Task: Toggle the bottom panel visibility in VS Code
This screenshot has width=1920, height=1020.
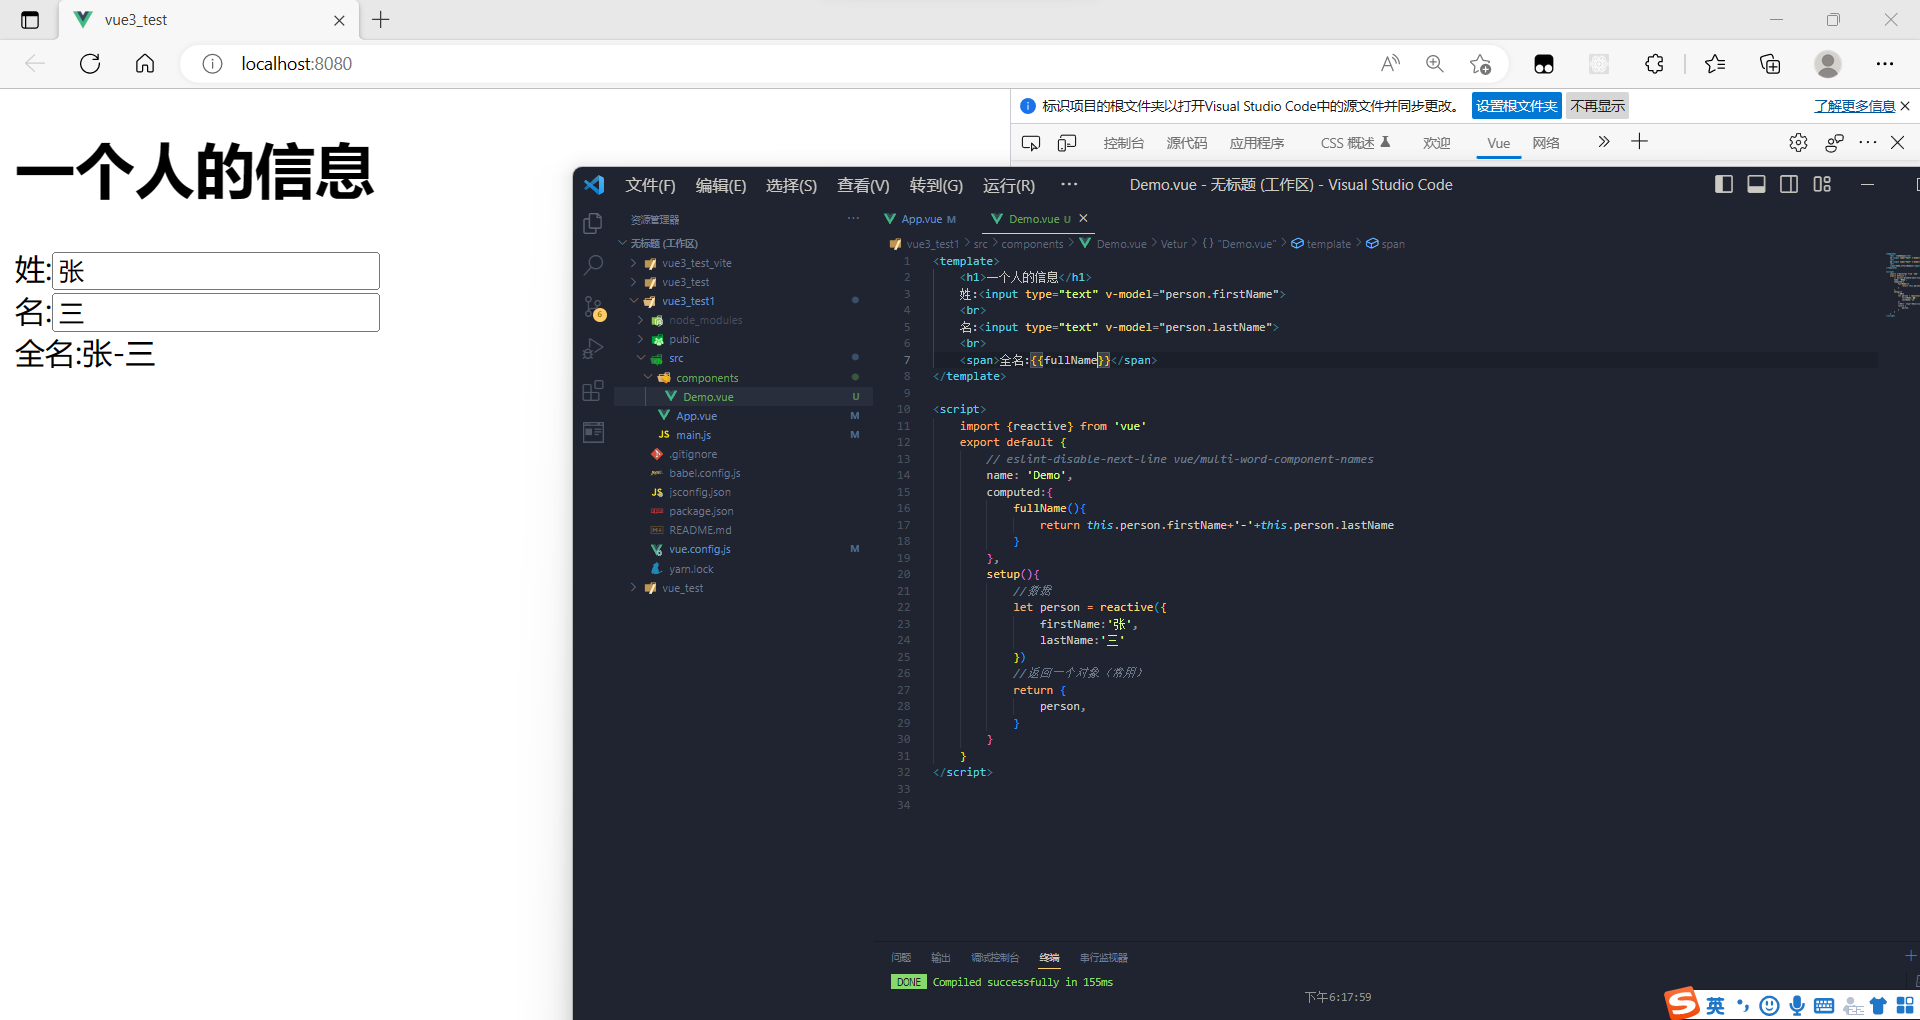Action: point(1756,184)
